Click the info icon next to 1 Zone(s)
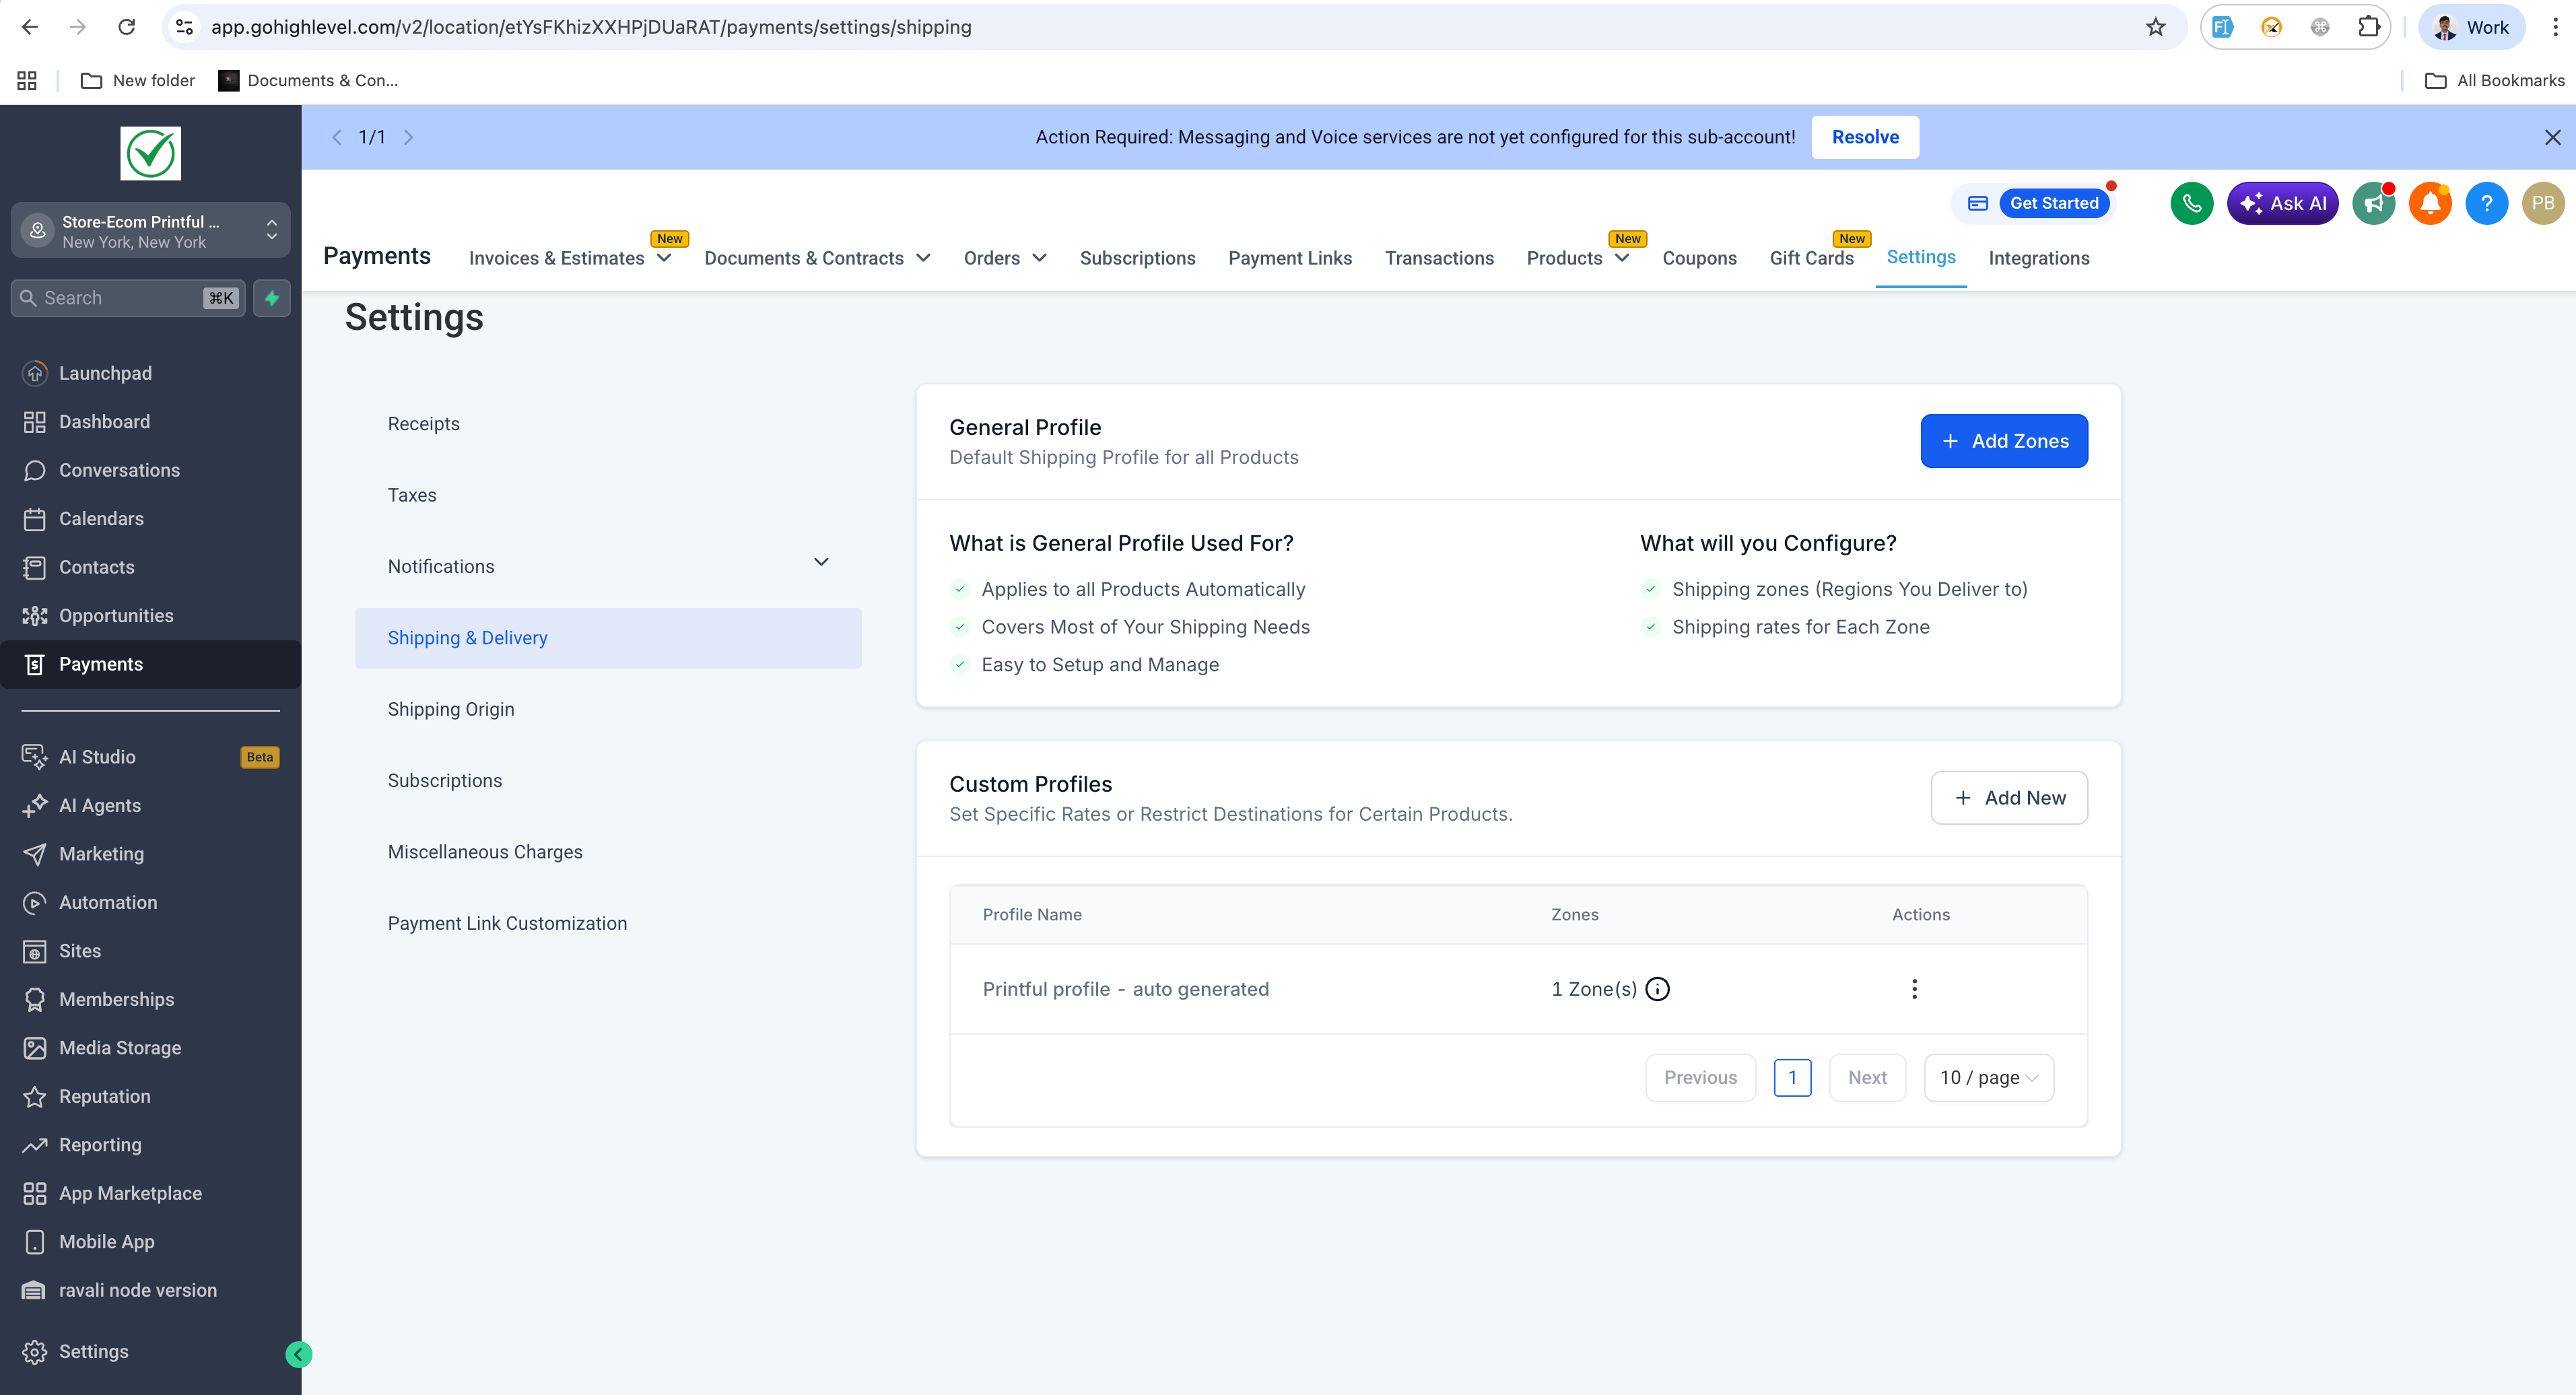2576x1395 pixels. [1657, 989]
